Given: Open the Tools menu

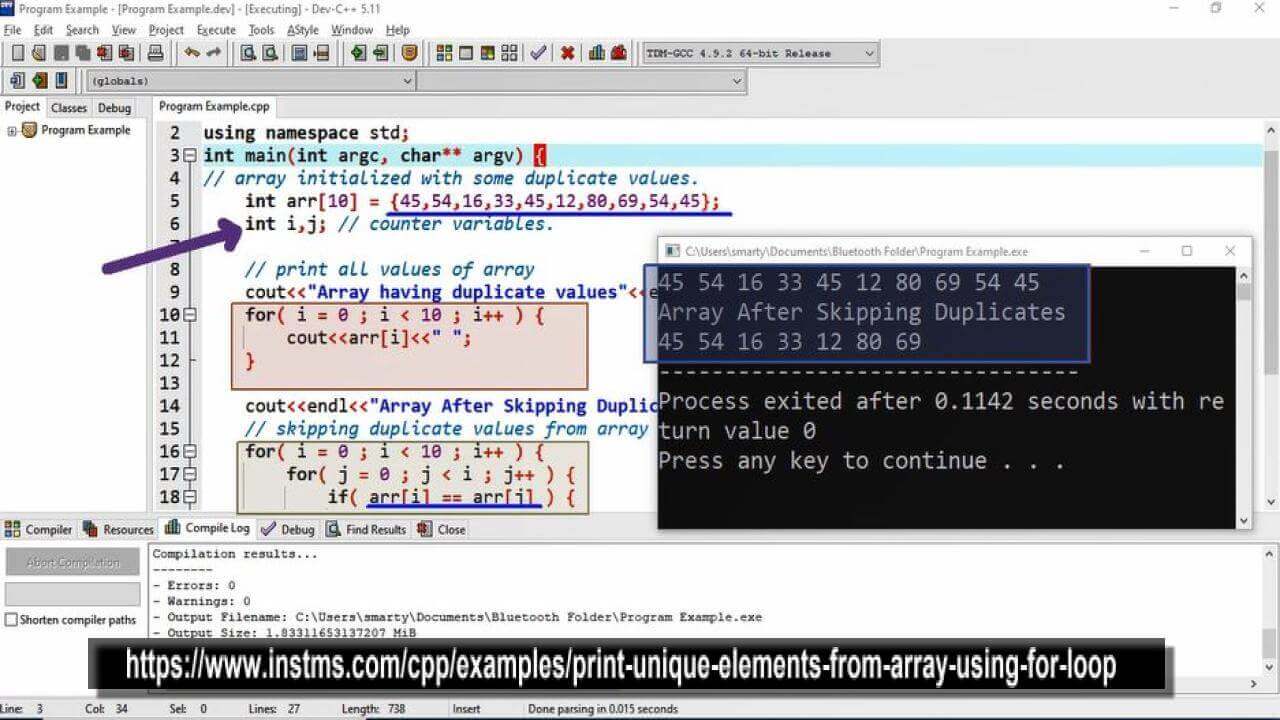Looking at the screenshot, I should (260, 29).
